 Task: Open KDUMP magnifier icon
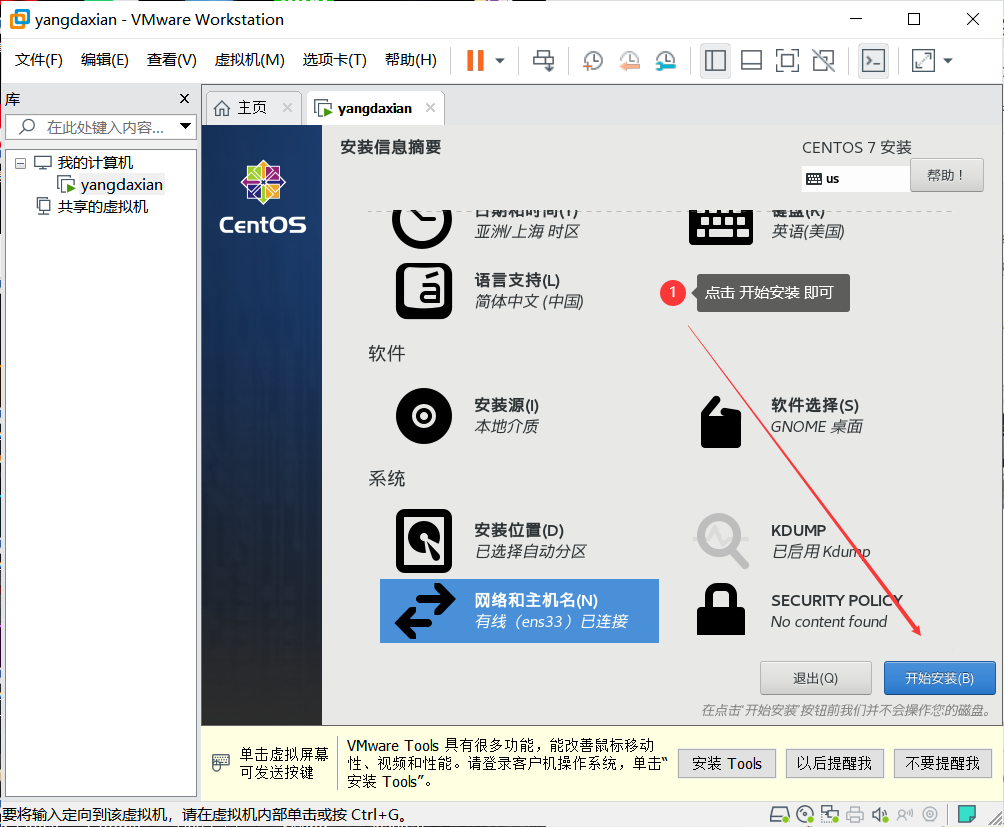[x=722, y=541]
